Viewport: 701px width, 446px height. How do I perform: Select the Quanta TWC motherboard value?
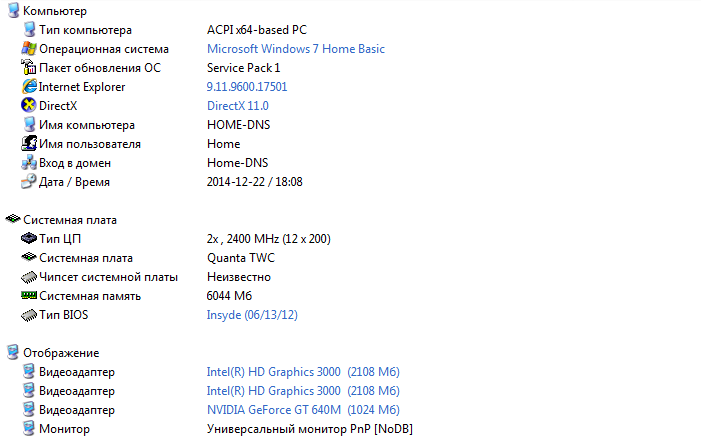click(x=240, y=258)
